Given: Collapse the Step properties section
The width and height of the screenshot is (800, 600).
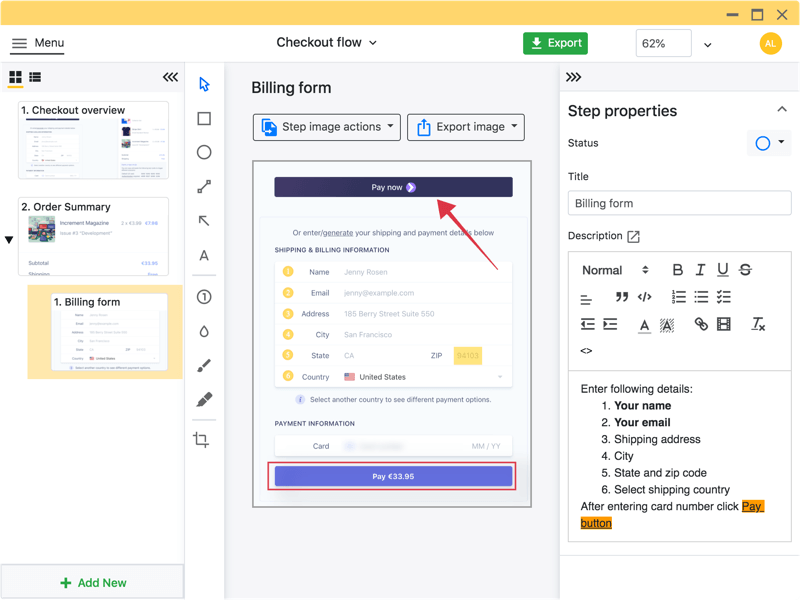Looking at the screenshot, I should [x=782, y=109].
